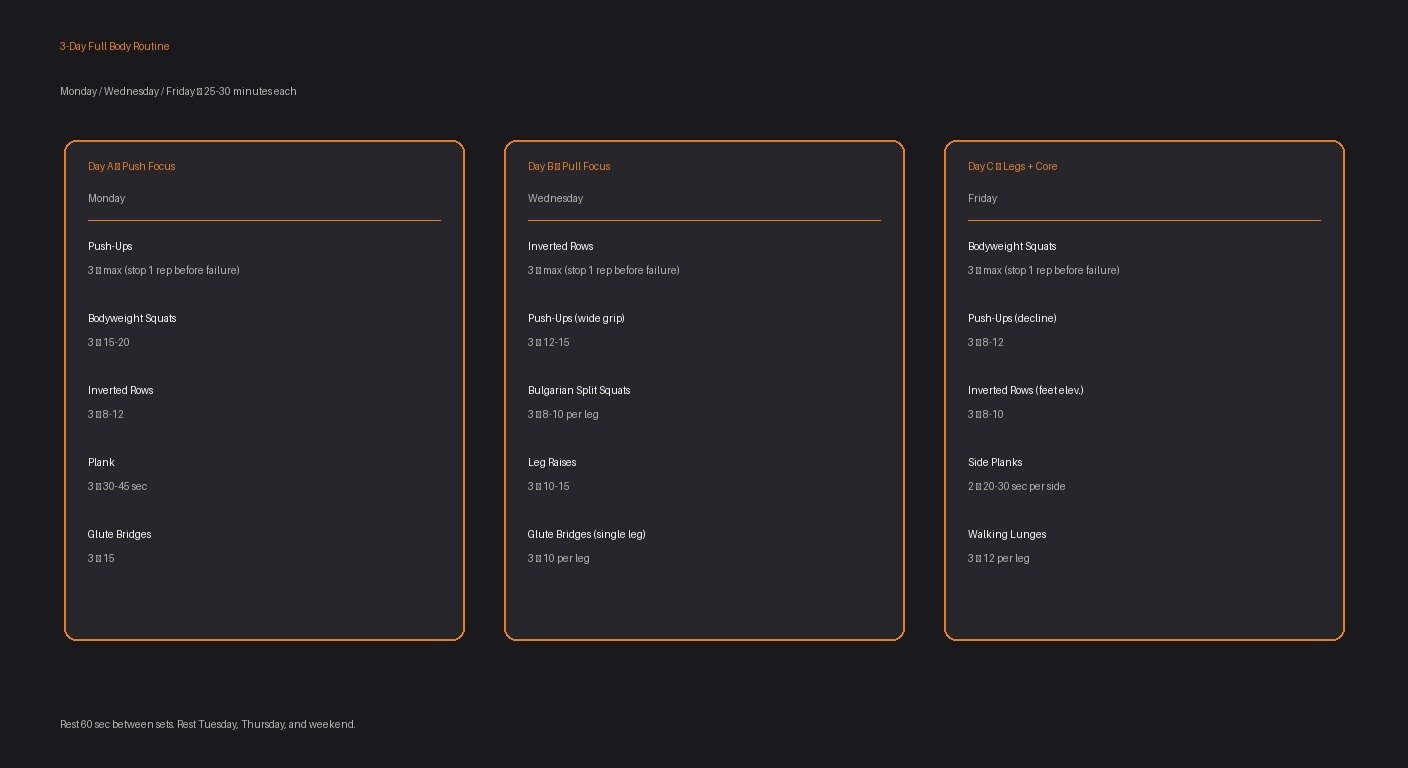Click '2 × 20-30 sec per side' duration

point(1017,486)
